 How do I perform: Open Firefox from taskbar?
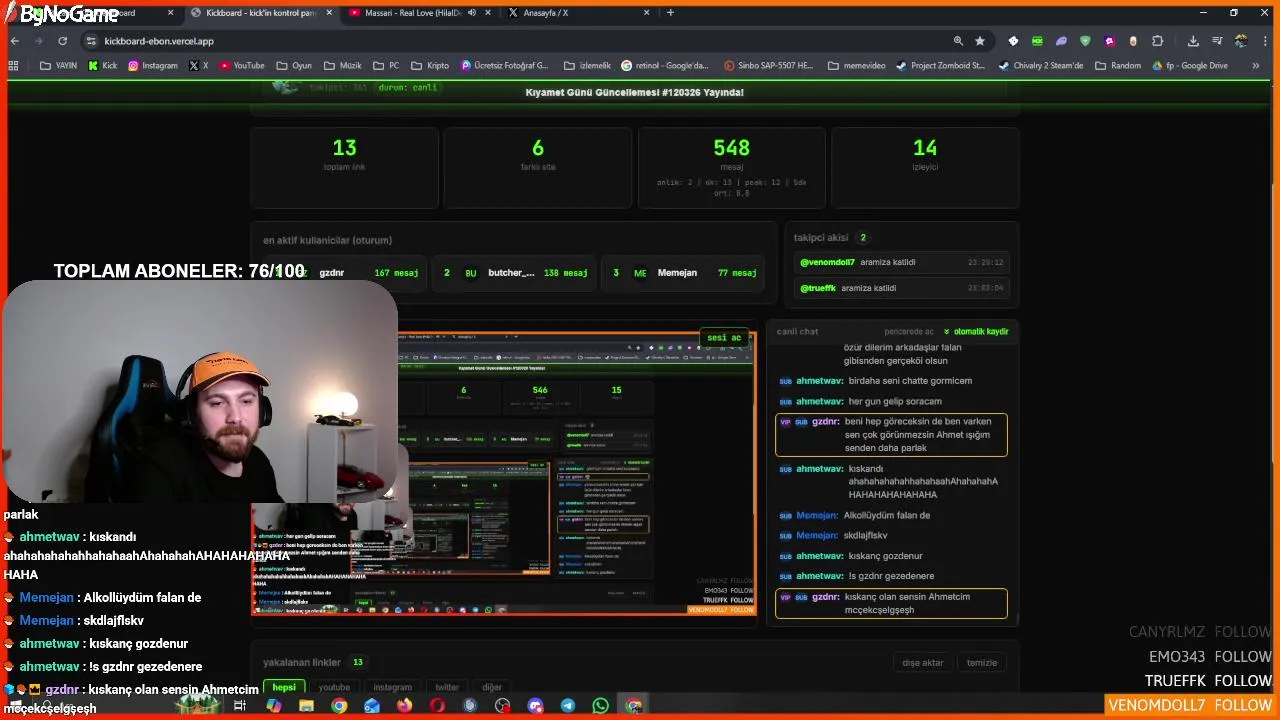tap(404, 706)
